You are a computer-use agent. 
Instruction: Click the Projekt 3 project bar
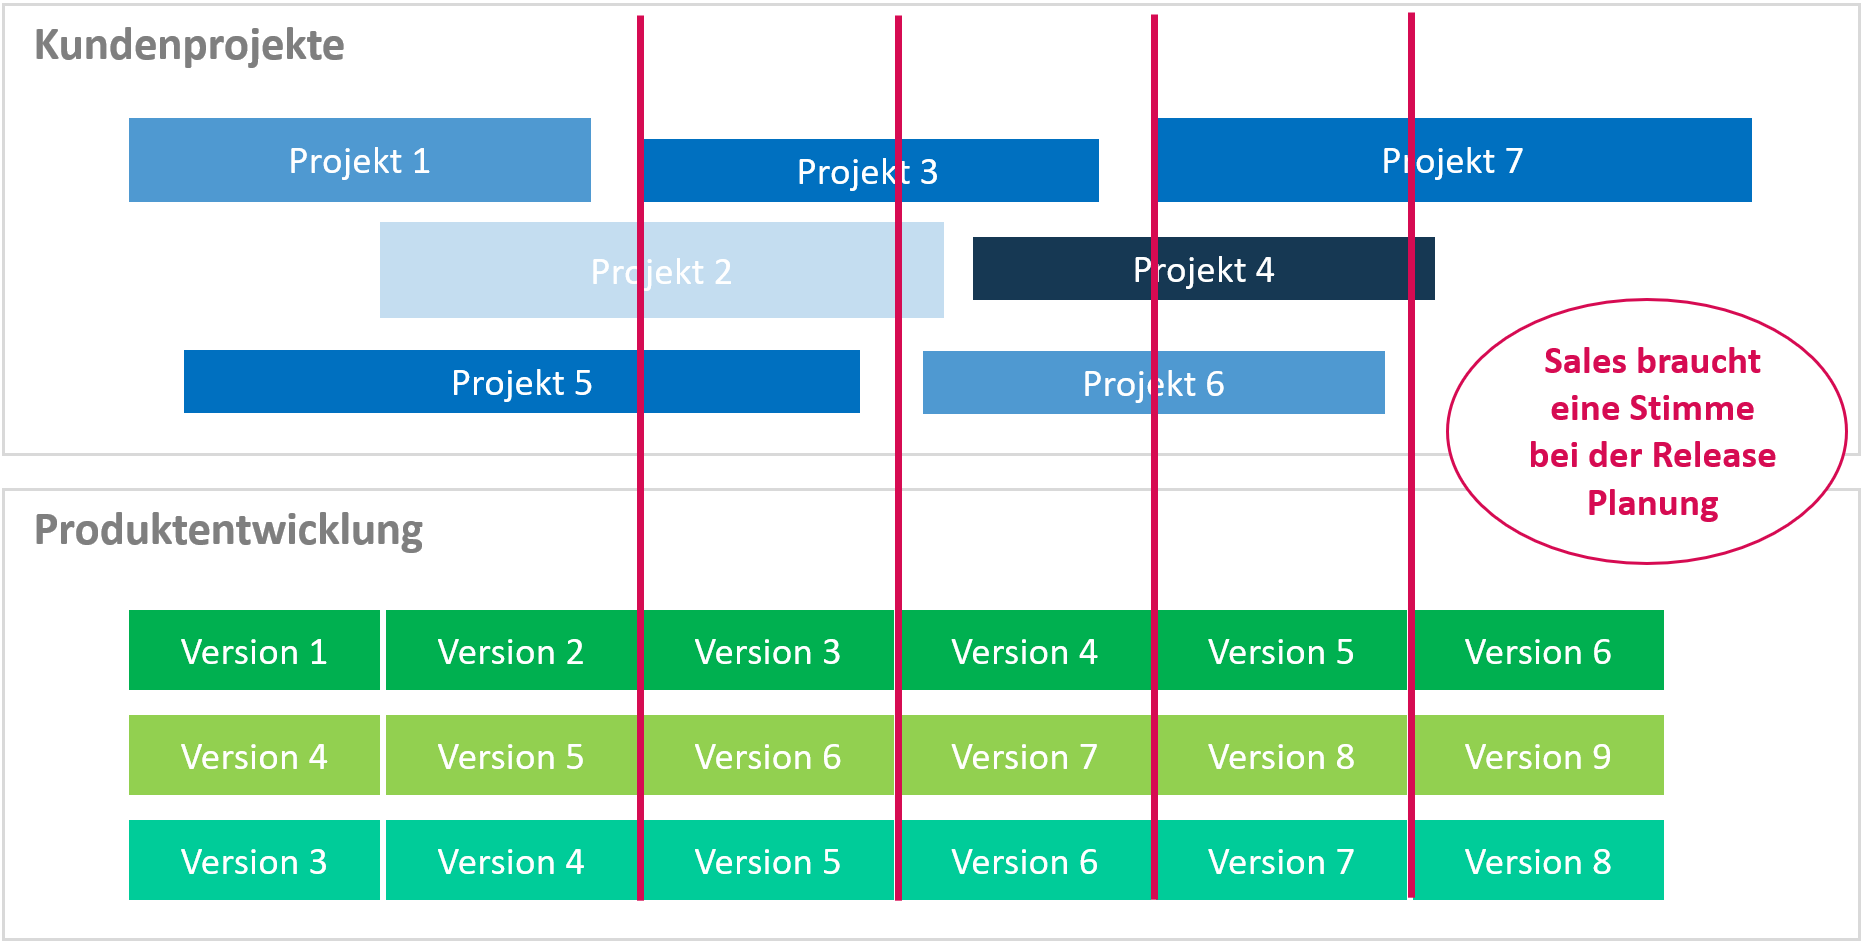tap(868, 171)
